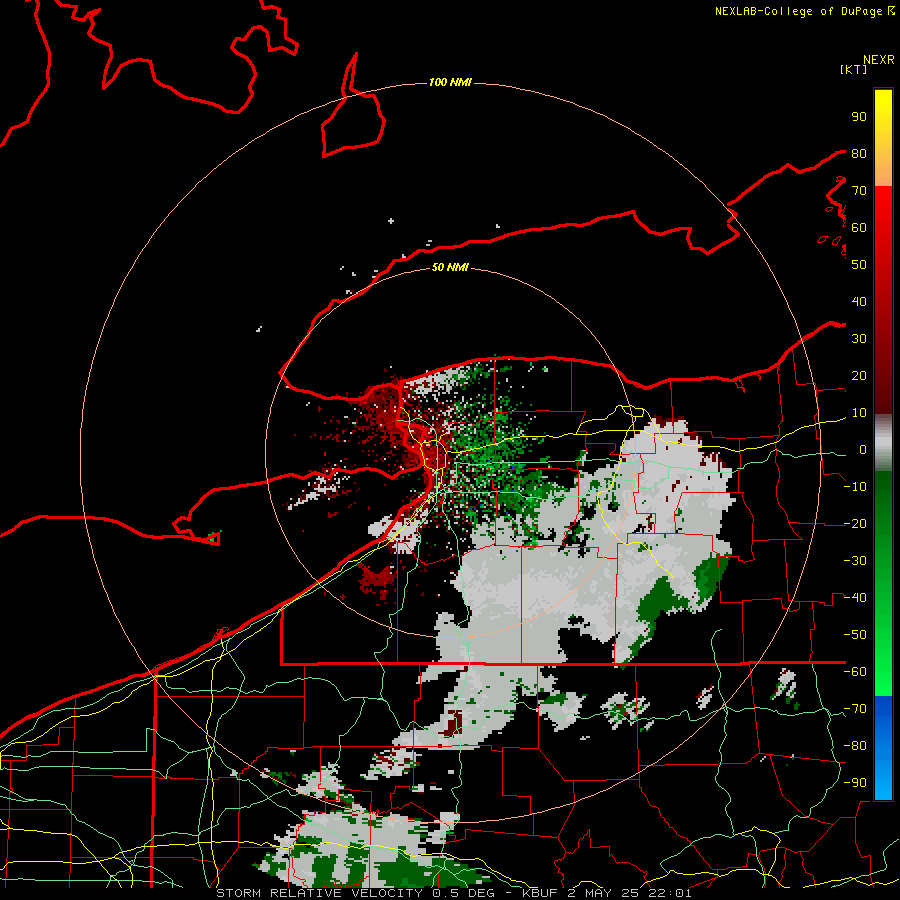This screenshot has width=900, height=900.
Task: Click the small green triangle marker on the lakeshore
Action: tap(214, 538)
